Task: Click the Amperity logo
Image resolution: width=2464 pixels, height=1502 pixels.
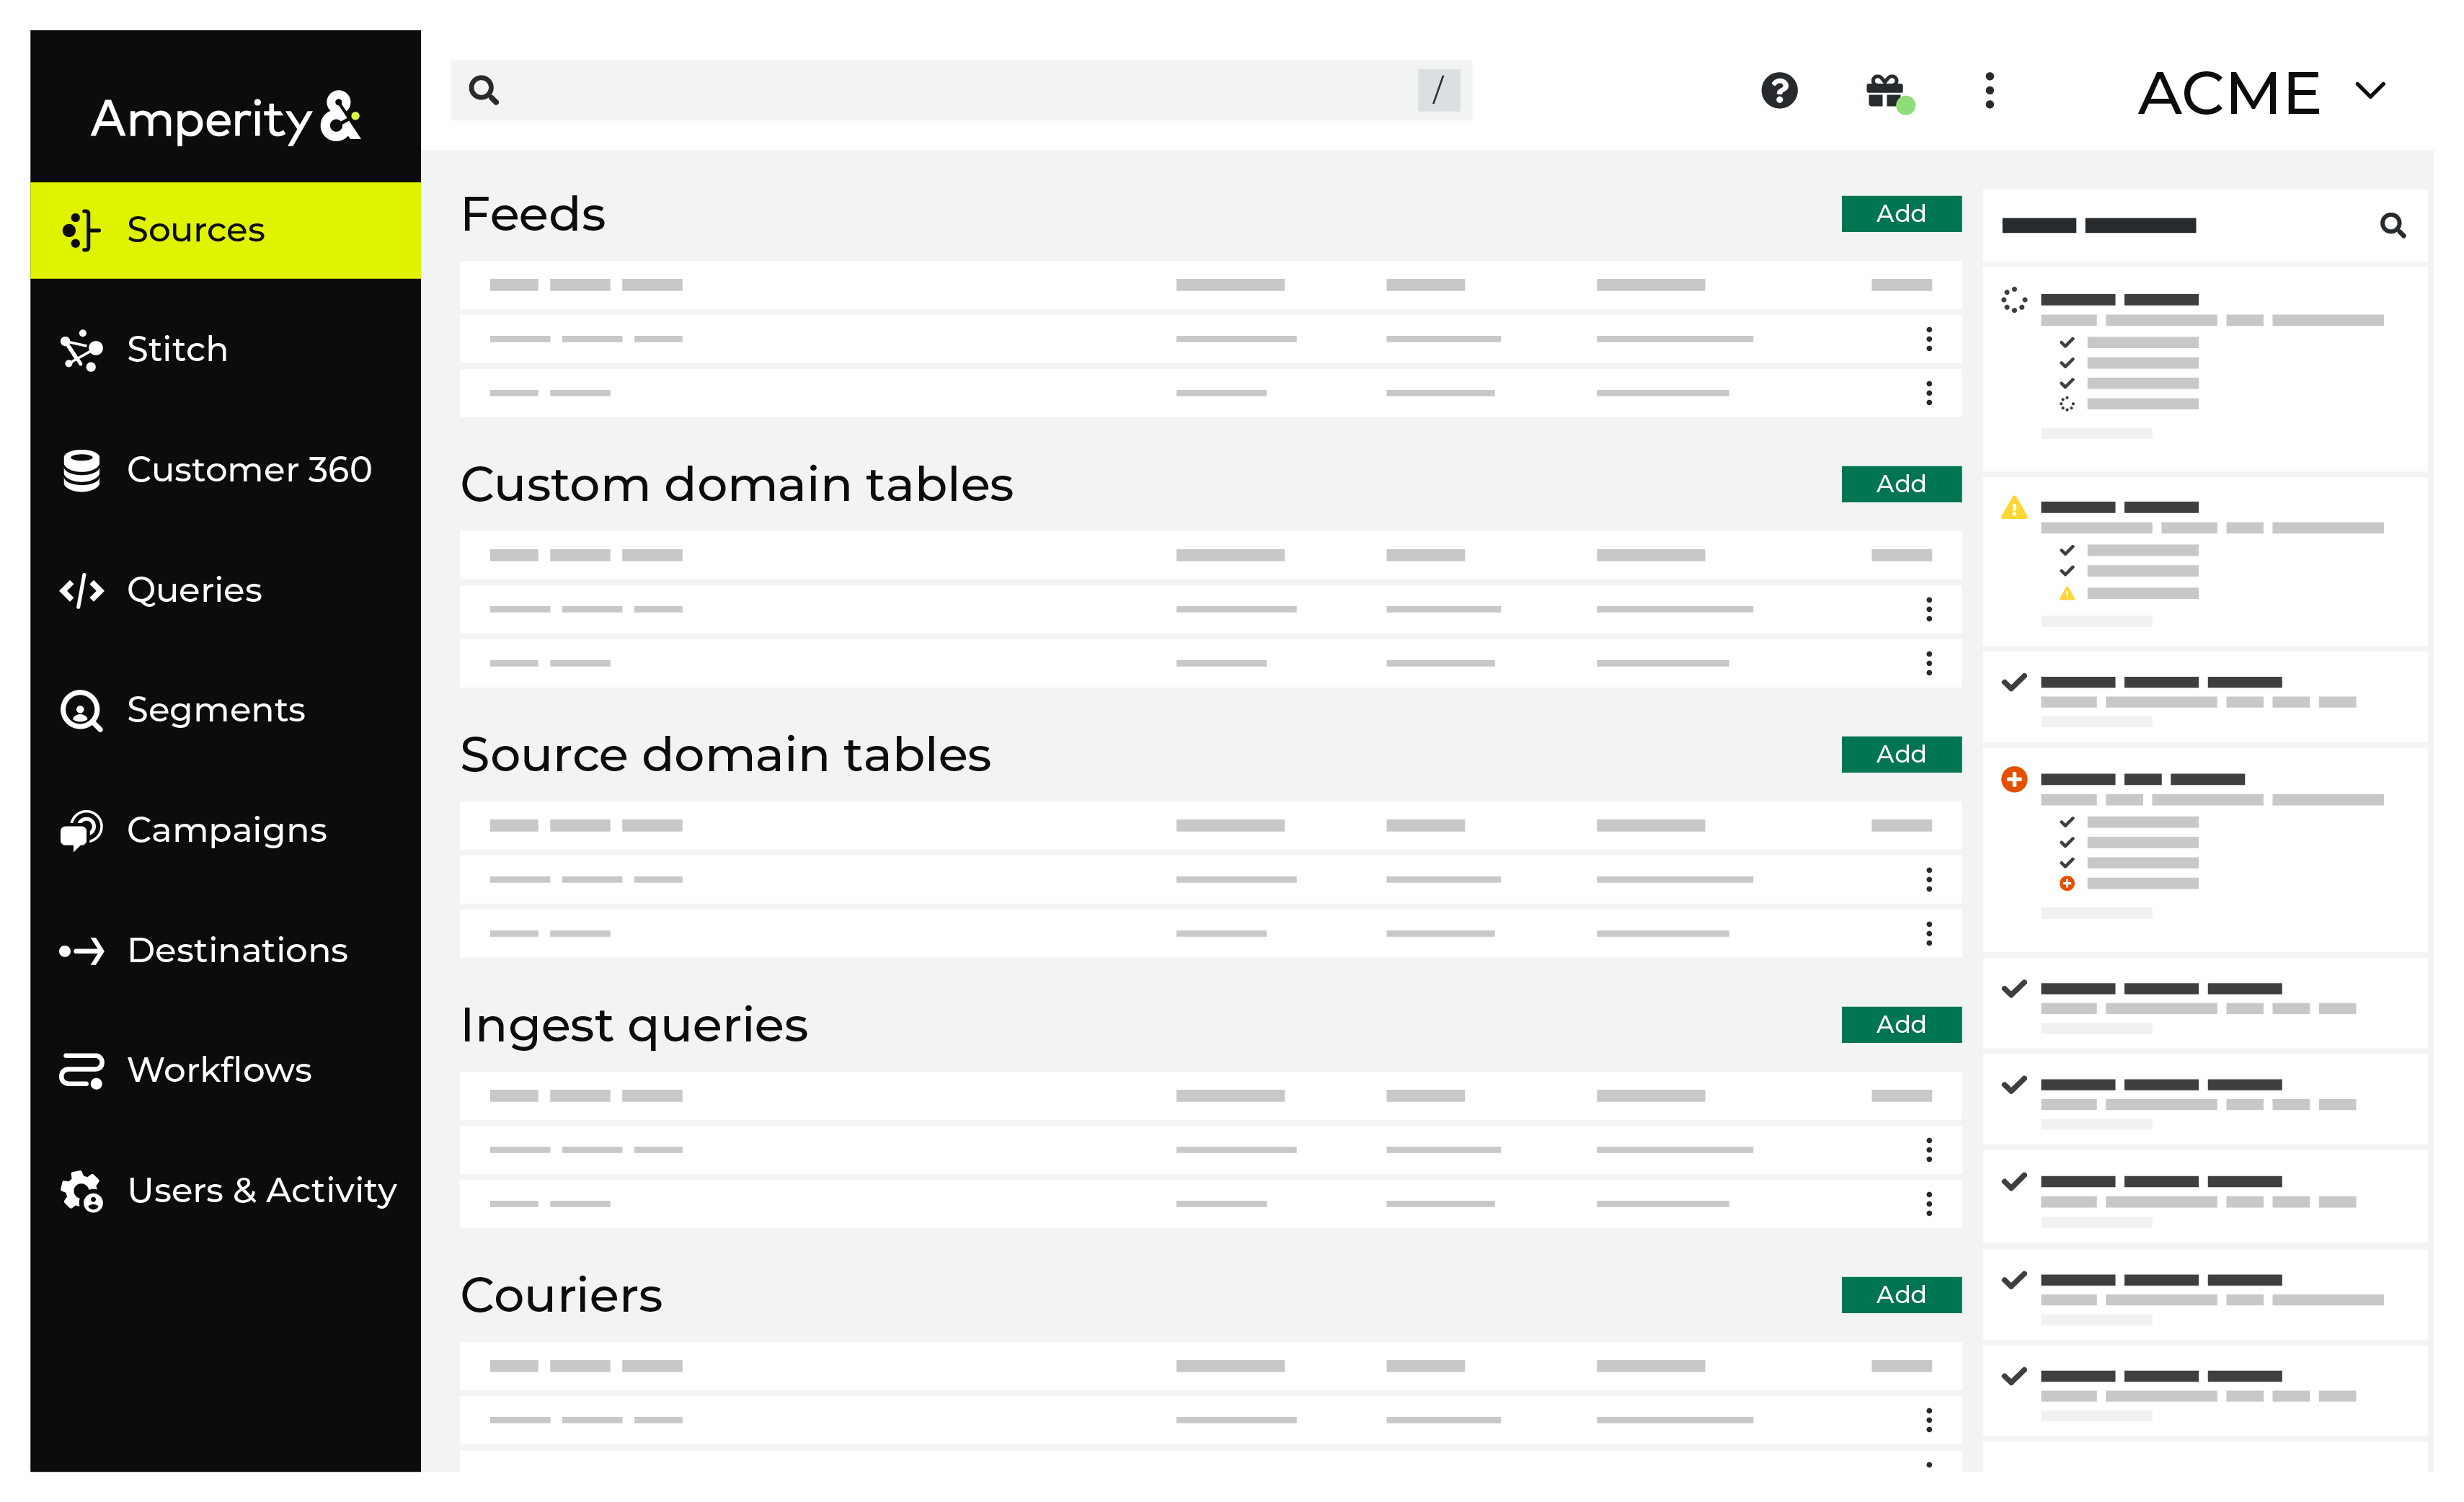Action: tap(226, 118)
